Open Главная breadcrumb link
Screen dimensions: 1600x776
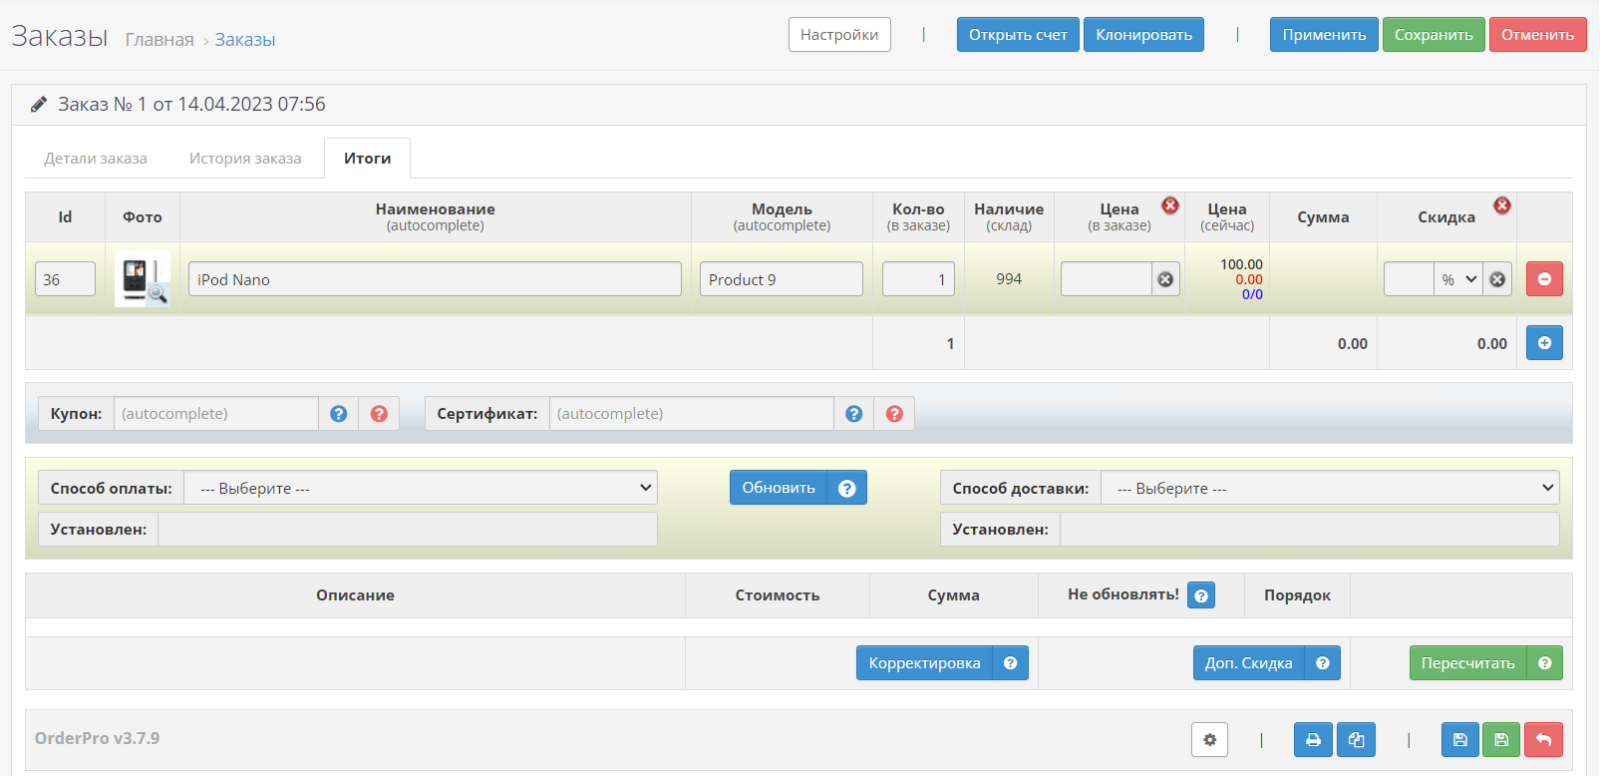point(160,40)
